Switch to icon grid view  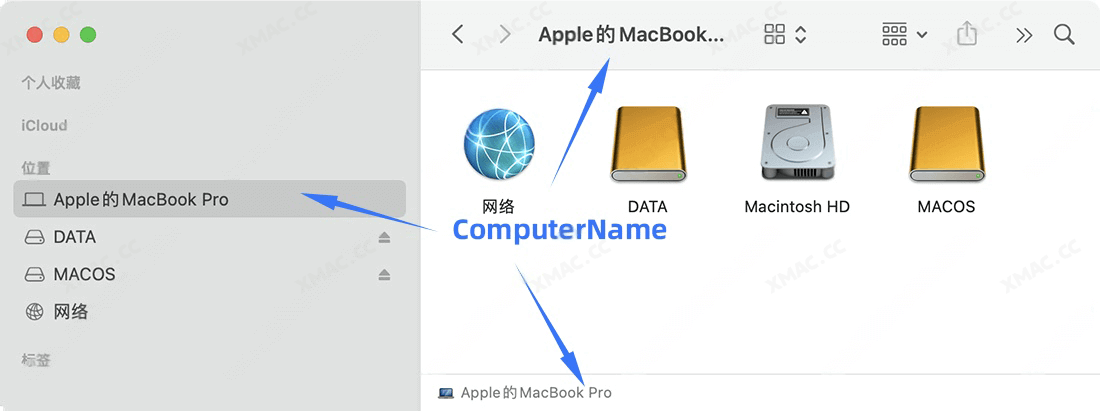(x=774, y=34)
